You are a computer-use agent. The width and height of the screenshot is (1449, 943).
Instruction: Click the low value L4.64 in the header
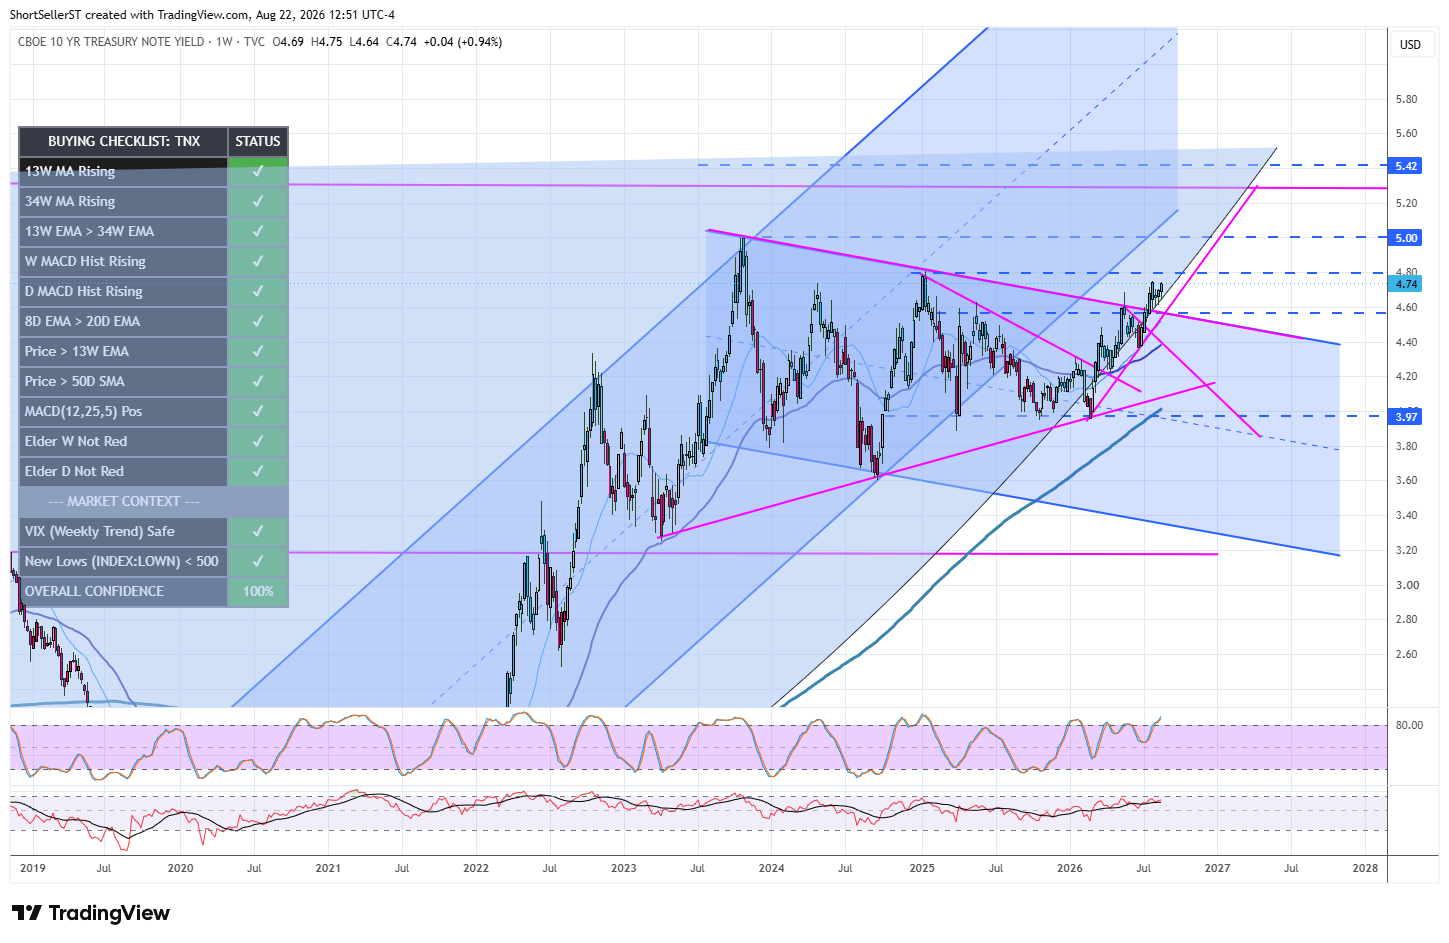[x=364, y=42]
